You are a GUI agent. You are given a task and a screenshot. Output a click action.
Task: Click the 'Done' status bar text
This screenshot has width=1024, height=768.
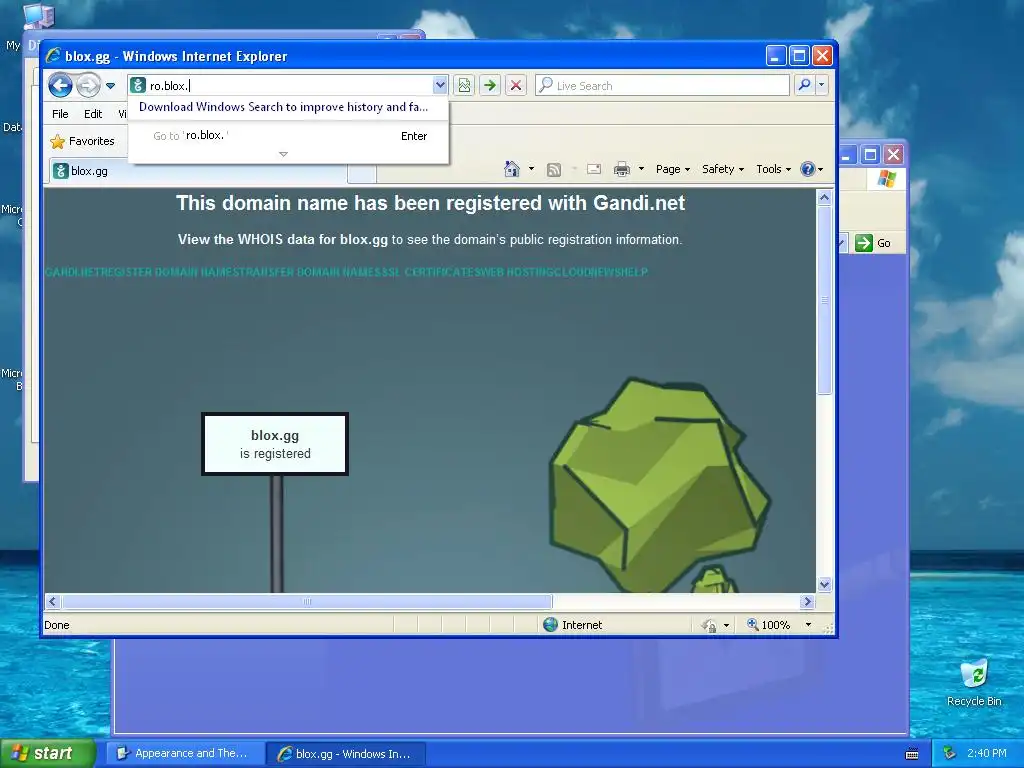[57, 625]
